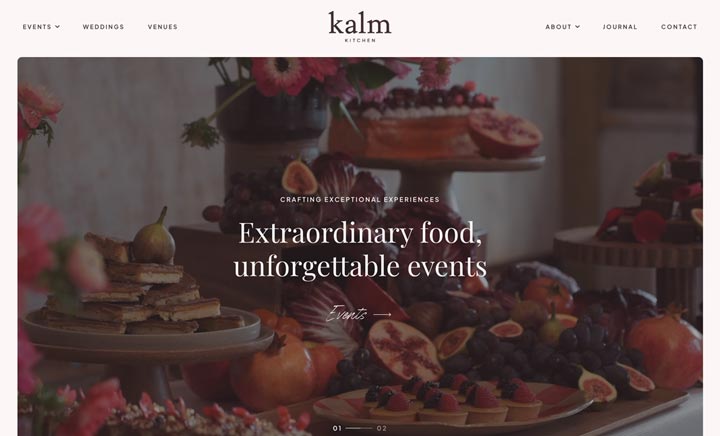Switch to slide 02 indicator
This screenshot has width=720, height=436.
pyautogui.click(x=382, y=428)
